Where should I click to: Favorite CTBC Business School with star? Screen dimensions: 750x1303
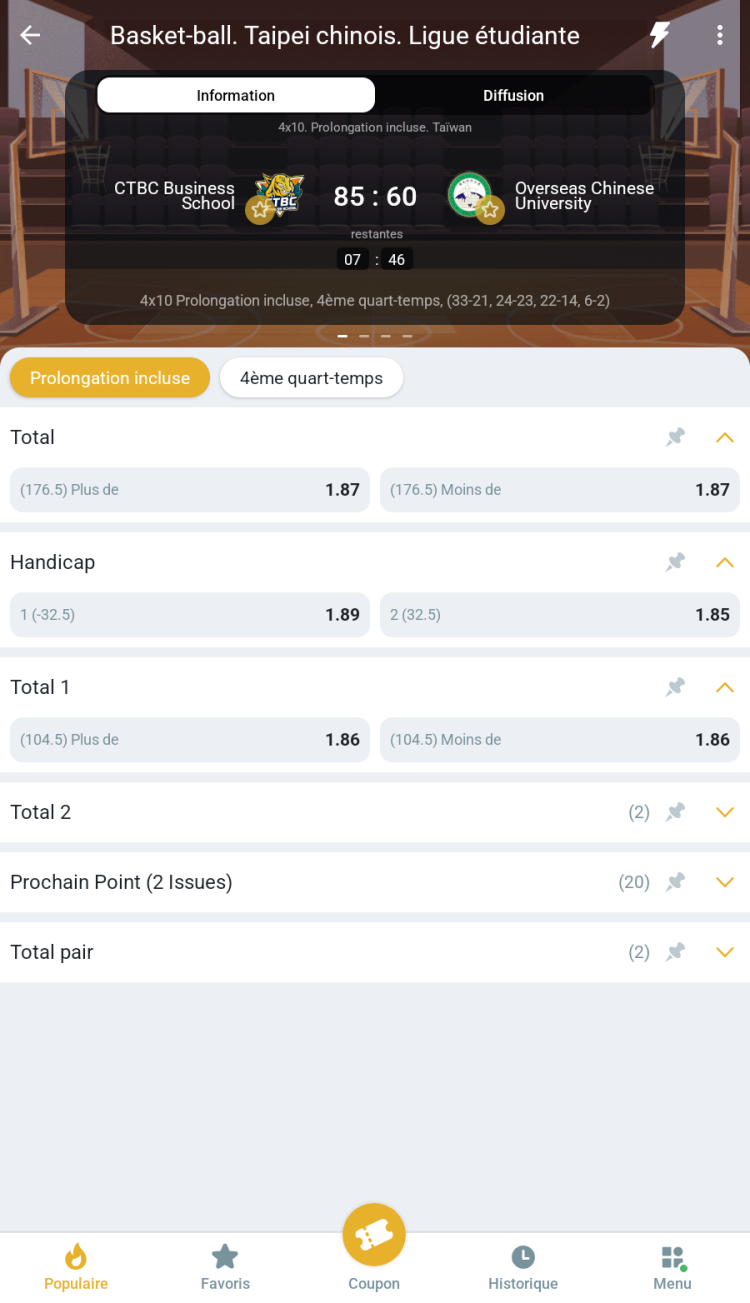click(261, 210)
